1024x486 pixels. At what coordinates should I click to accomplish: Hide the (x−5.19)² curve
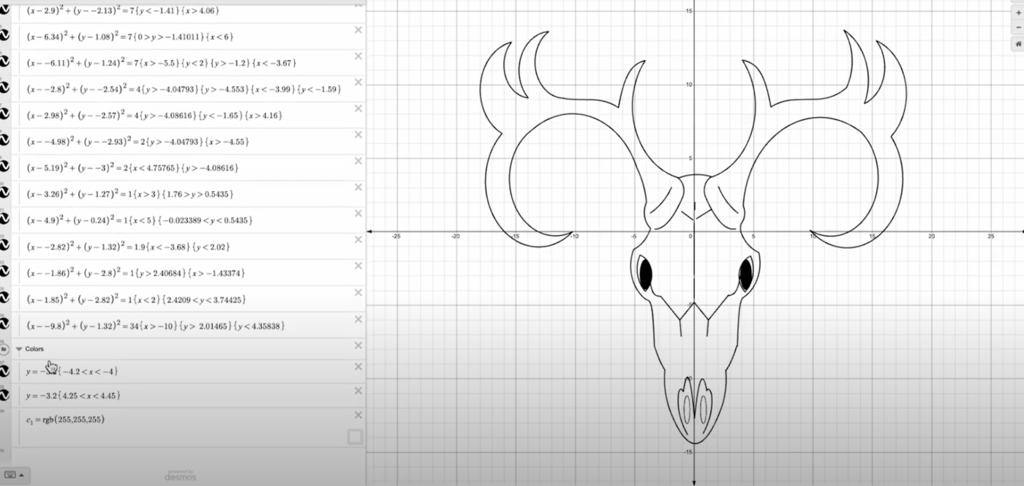point(4,166)
